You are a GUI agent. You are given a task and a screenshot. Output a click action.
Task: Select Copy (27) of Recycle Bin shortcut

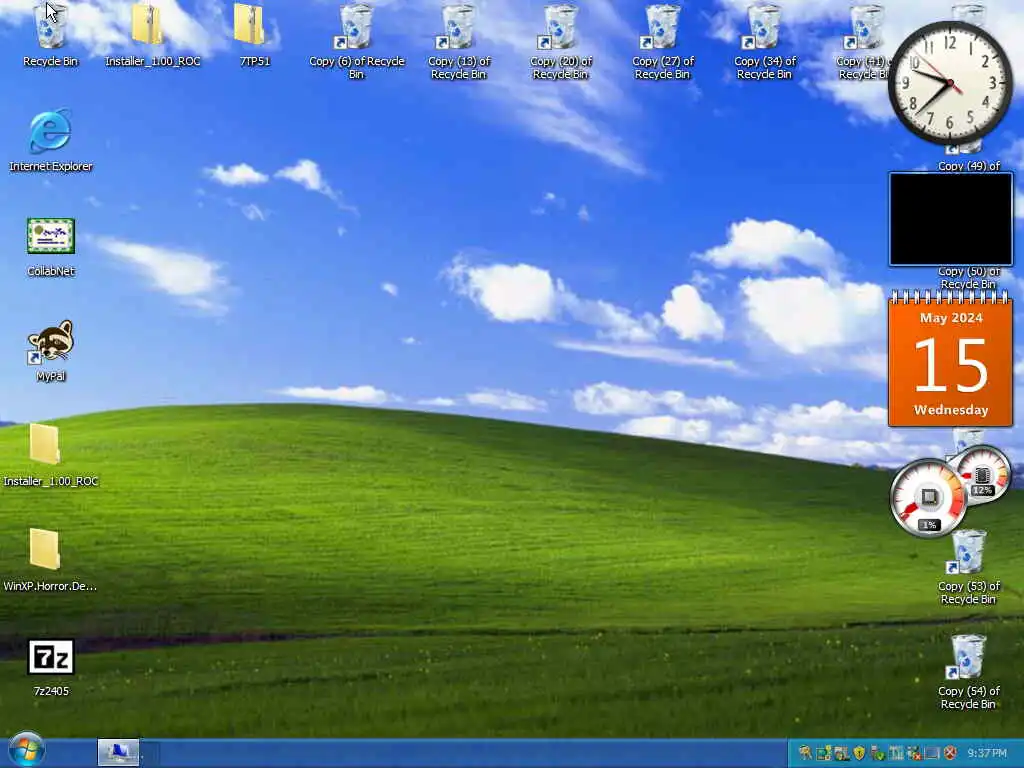662,41
